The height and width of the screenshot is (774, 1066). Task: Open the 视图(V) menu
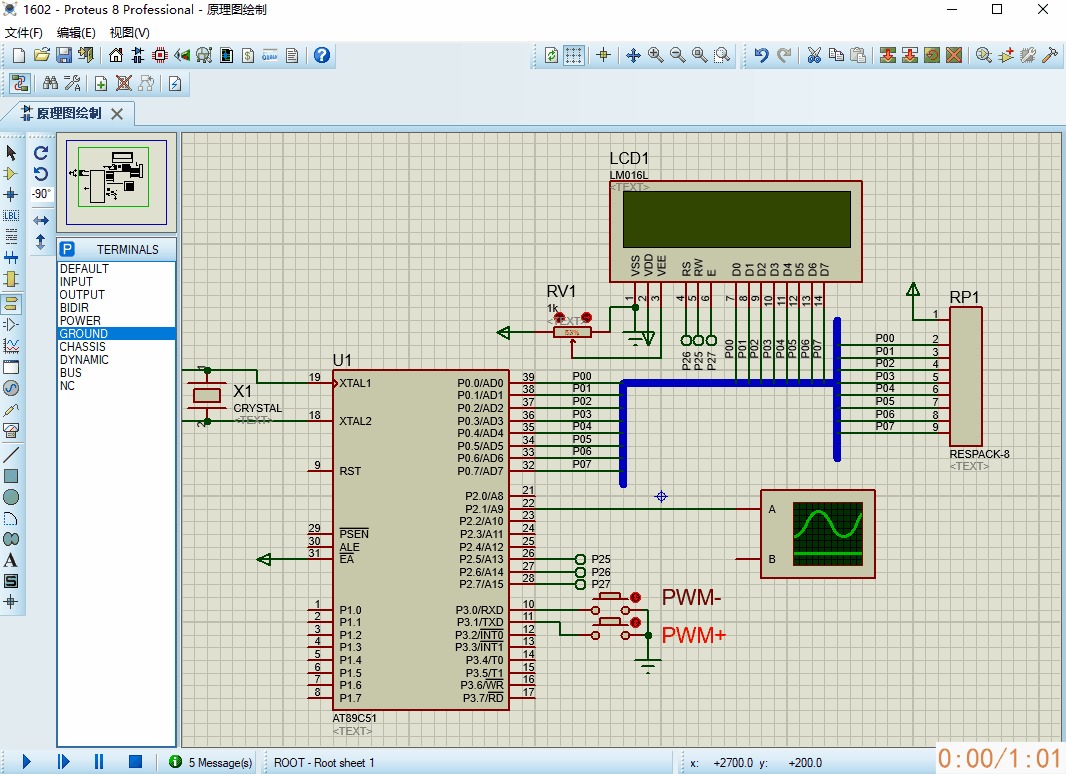pos(129,33)
